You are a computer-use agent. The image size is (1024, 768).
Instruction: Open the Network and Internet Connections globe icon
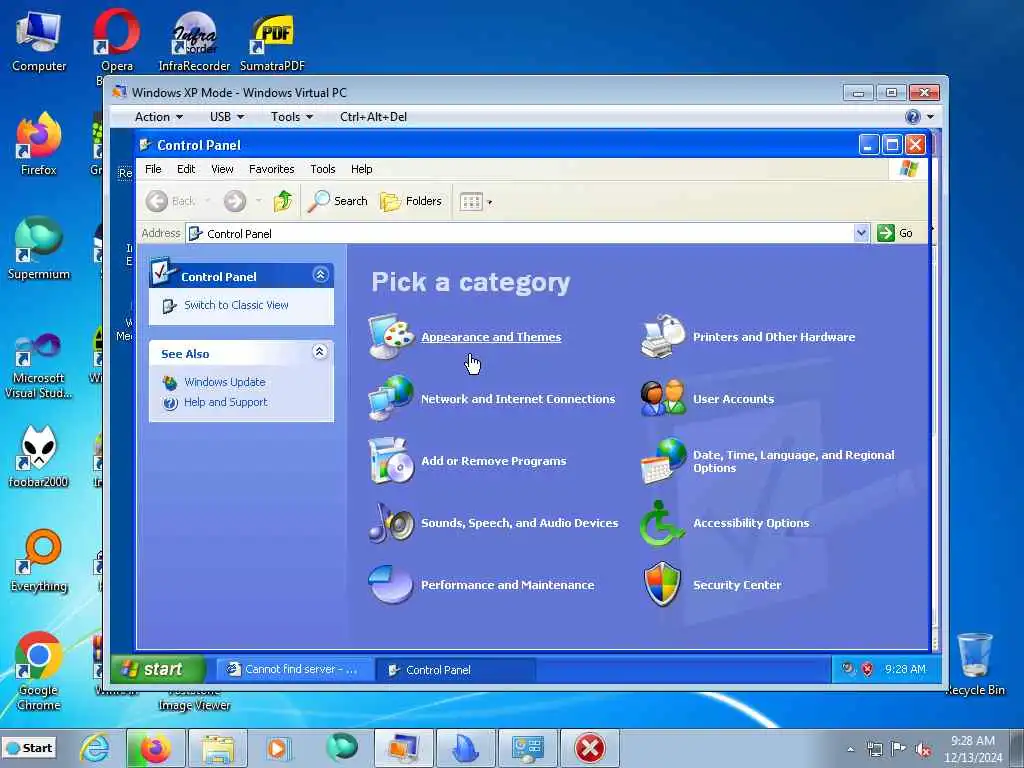coord(391,398)
